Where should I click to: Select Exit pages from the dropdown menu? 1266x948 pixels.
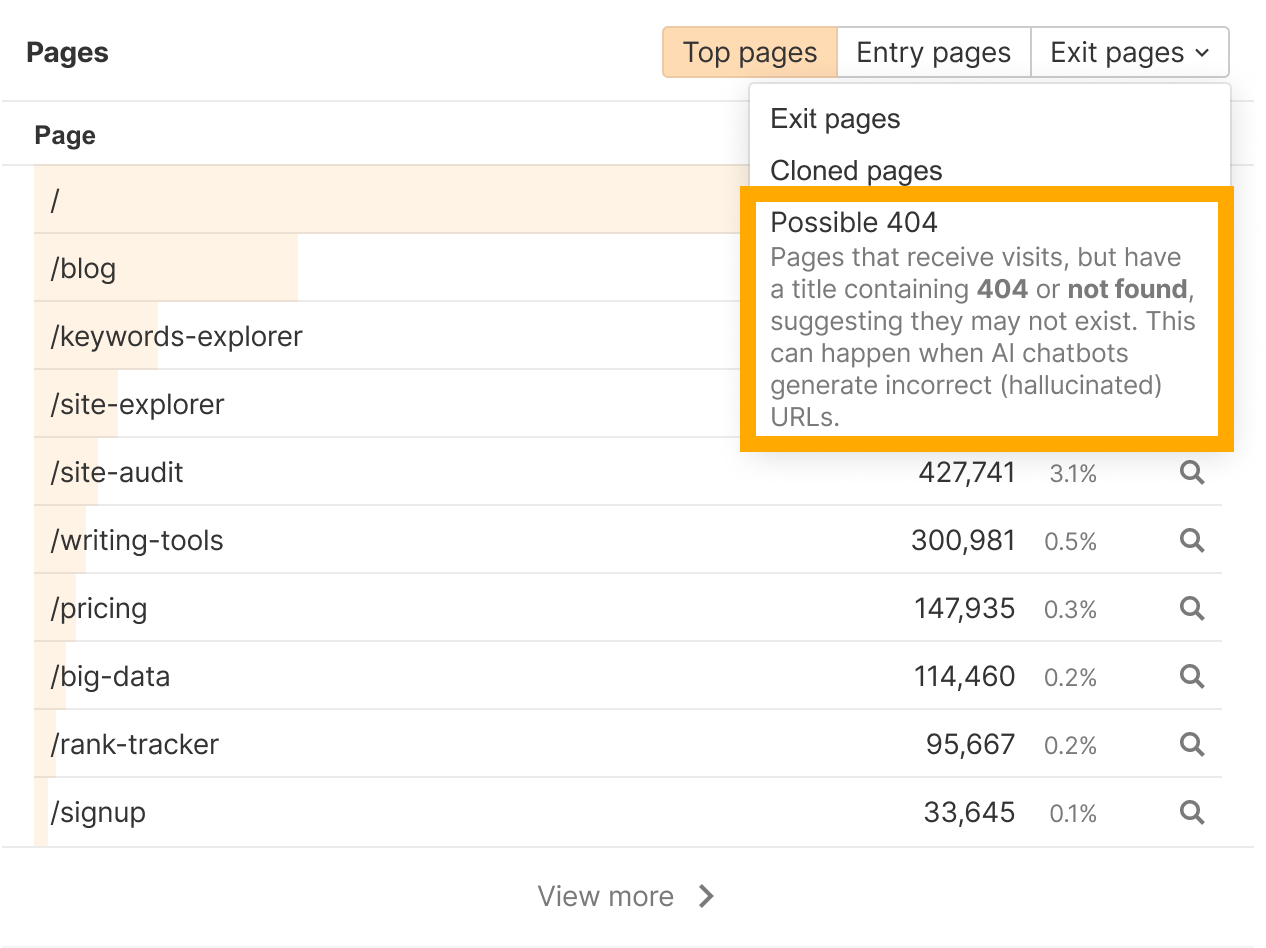coord(835,119)
